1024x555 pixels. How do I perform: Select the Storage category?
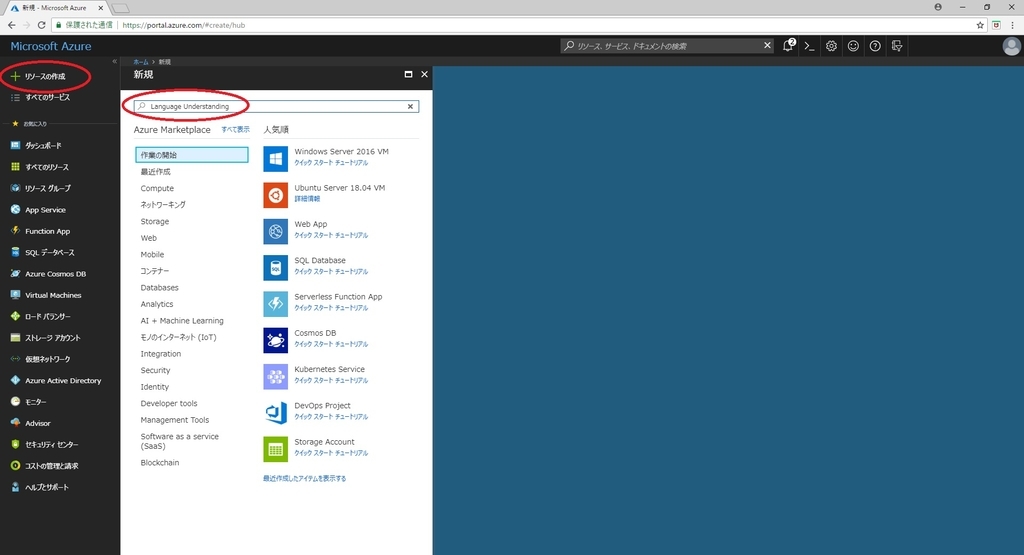[x=155, y=221]
